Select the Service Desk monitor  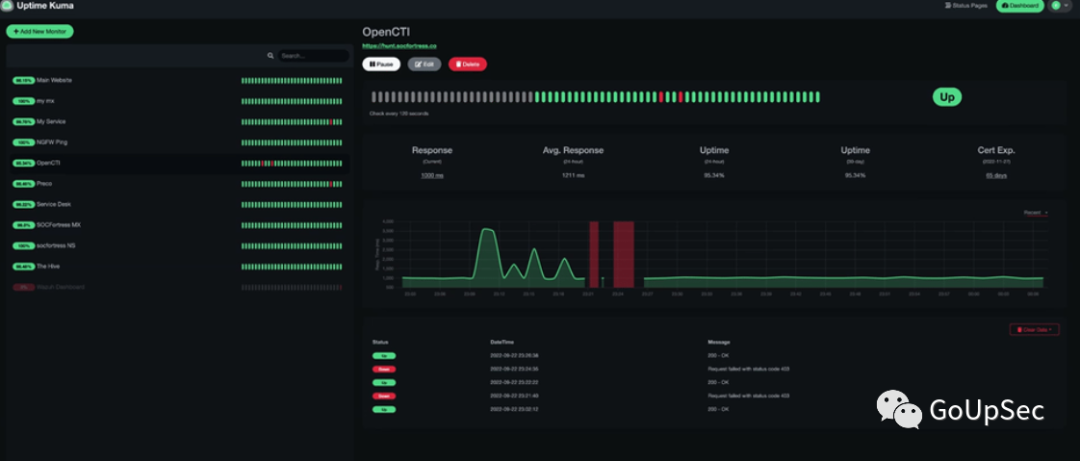click(178, 205)
